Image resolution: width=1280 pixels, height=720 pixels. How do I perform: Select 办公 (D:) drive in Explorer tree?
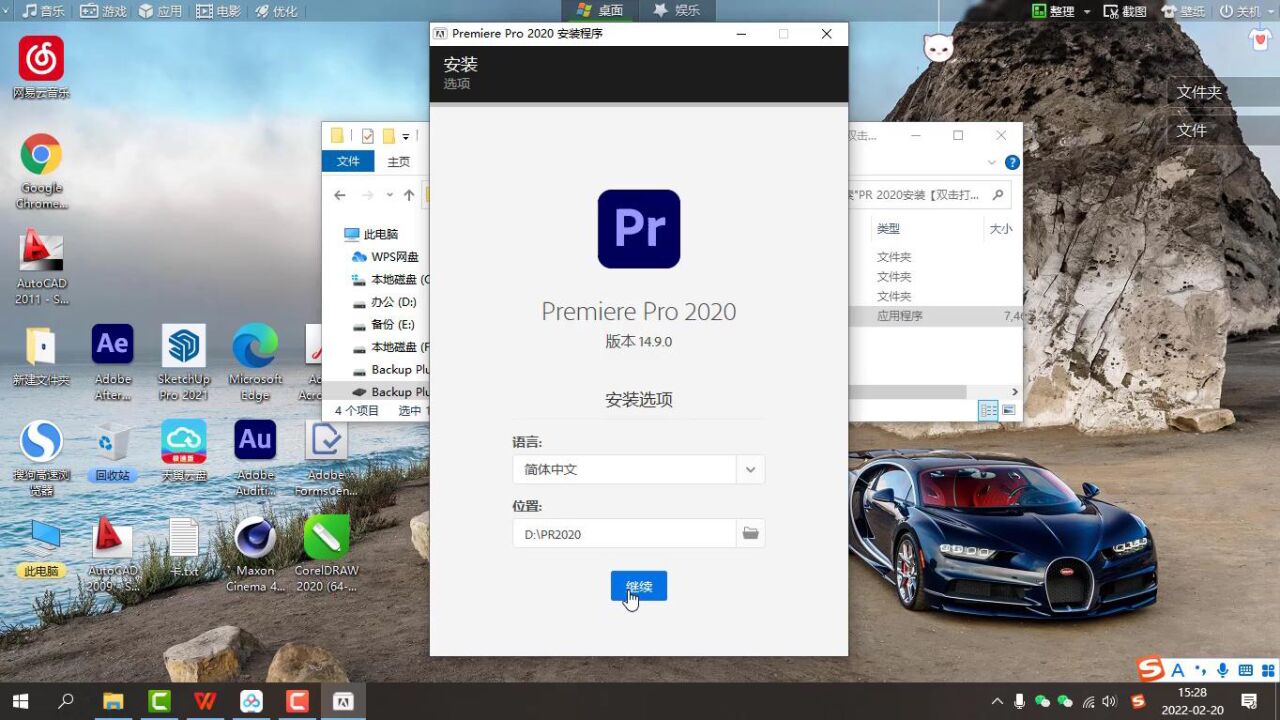[x=385, y=301]
